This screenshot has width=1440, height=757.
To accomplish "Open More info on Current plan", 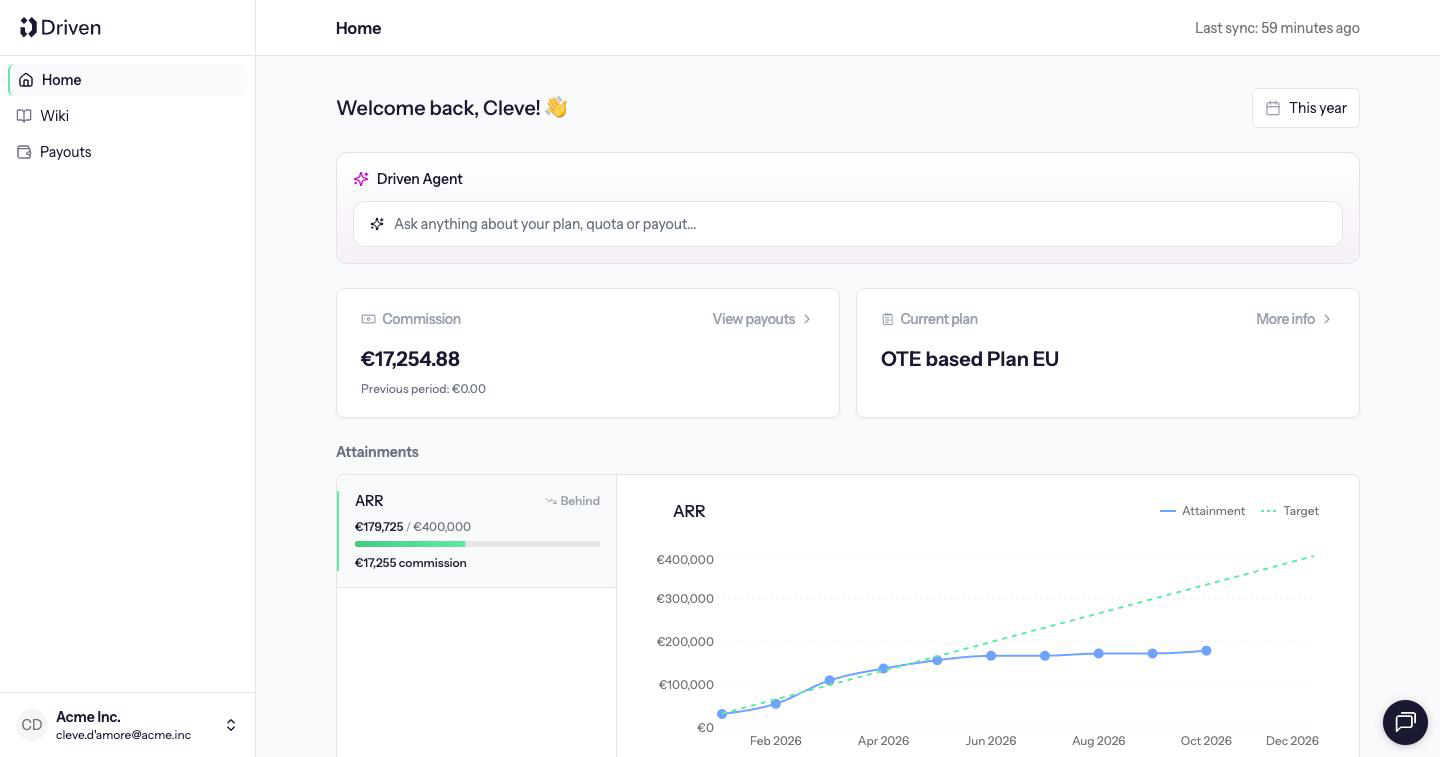I will coord(1294,319).
